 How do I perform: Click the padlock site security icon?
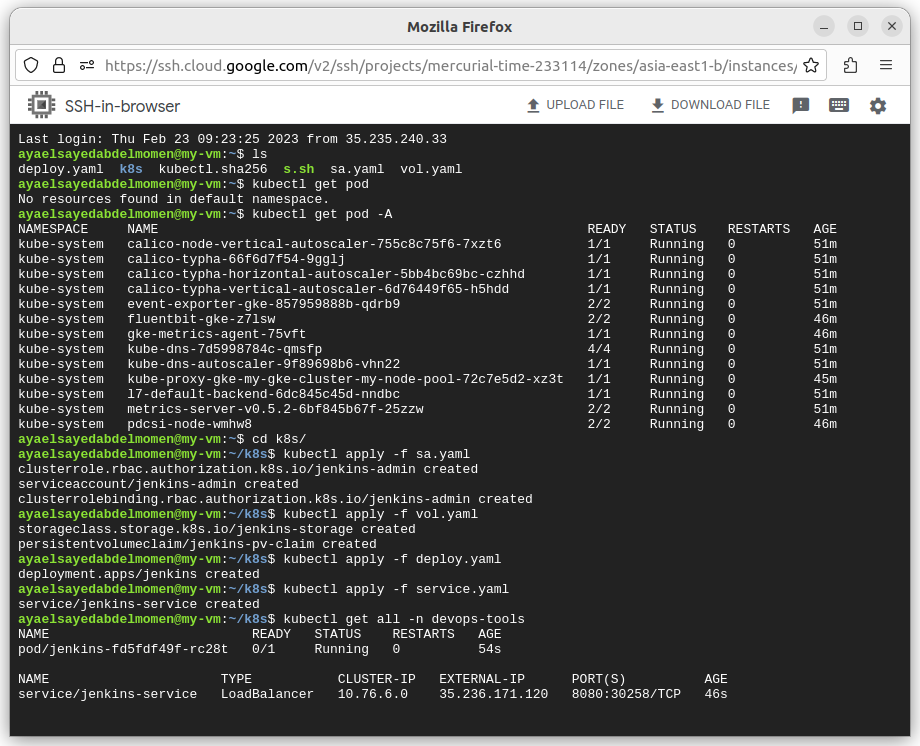60,65
